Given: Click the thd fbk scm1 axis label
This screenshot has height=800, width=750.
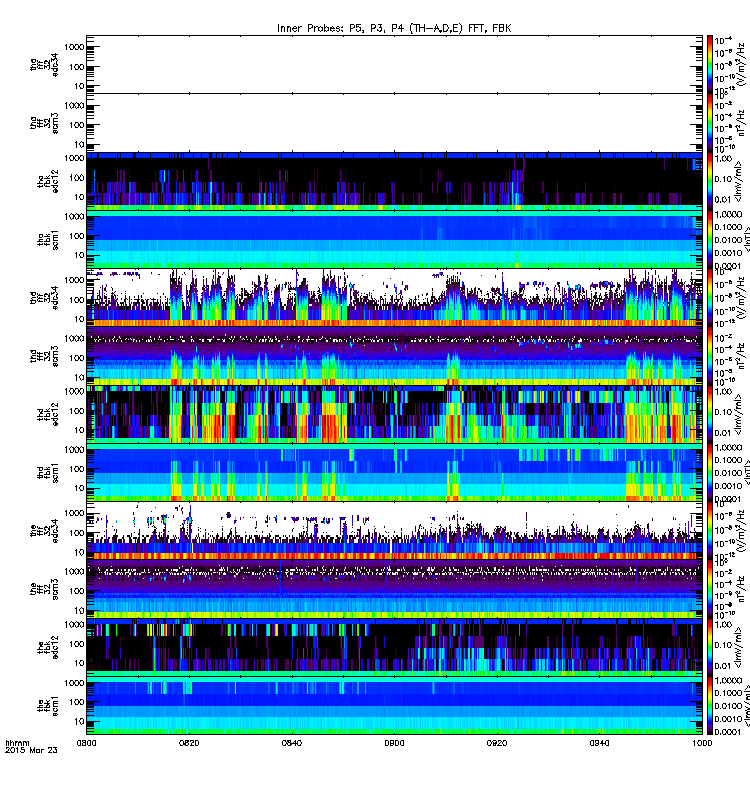Looking at the screenshot, I should coord(47,472).
